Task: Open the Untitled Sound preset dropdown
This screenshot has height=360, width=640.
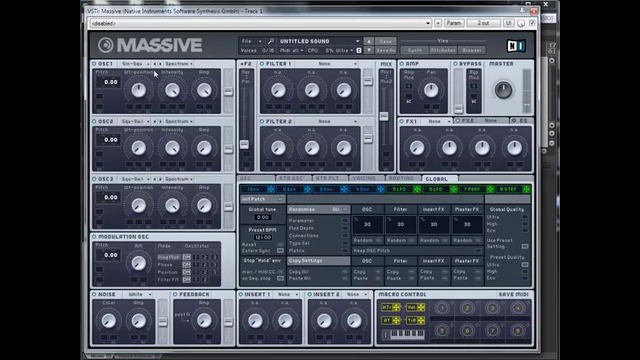Action: click(319, 41)
